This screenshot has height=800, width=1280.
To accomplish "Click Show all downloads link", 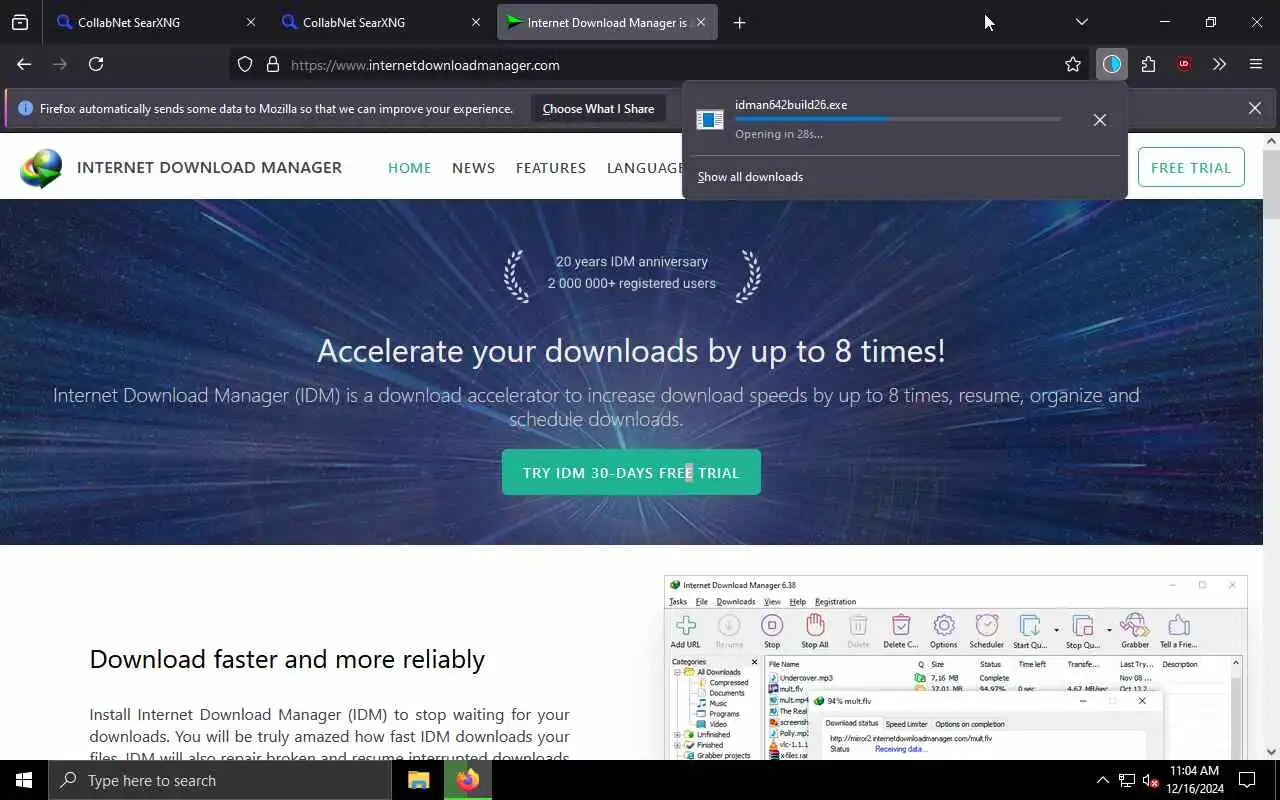I will (750, 177).
